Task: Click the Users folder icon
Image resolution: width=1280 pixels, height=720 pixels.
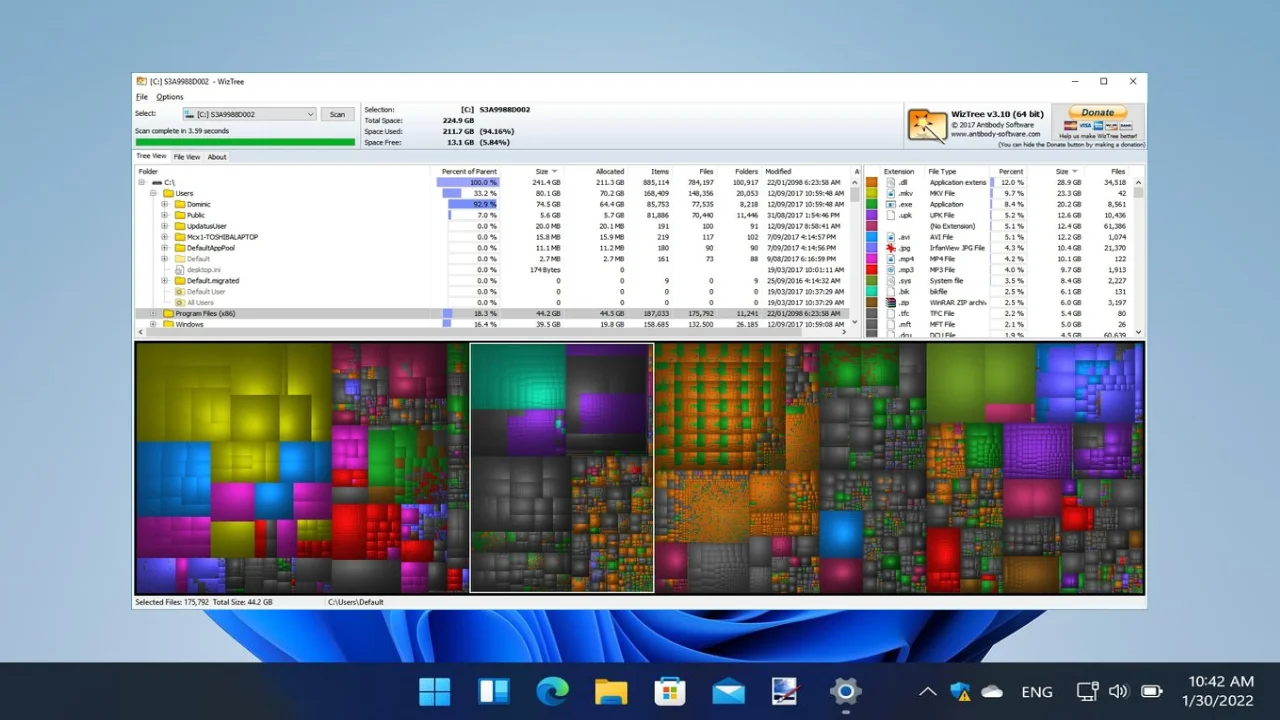Action: point(169,194)
